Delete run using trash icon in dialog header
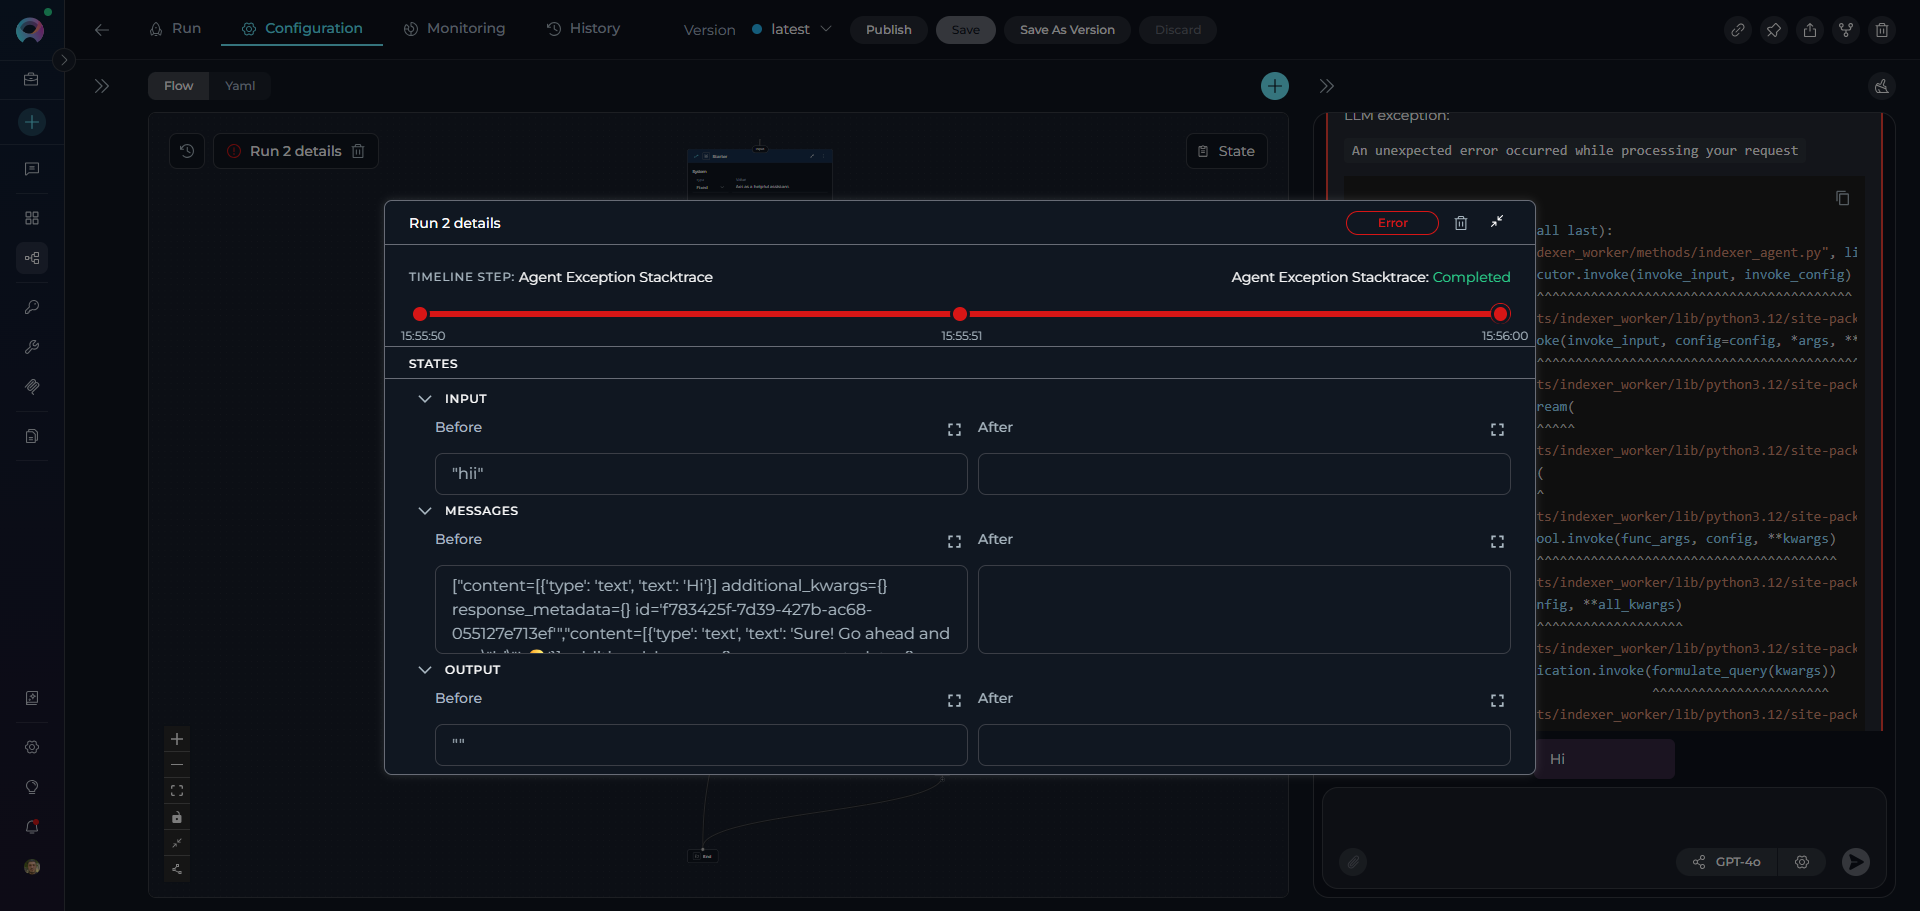Image resolution: width=1920 pixels, height=911 pixels. [1460, 223]
